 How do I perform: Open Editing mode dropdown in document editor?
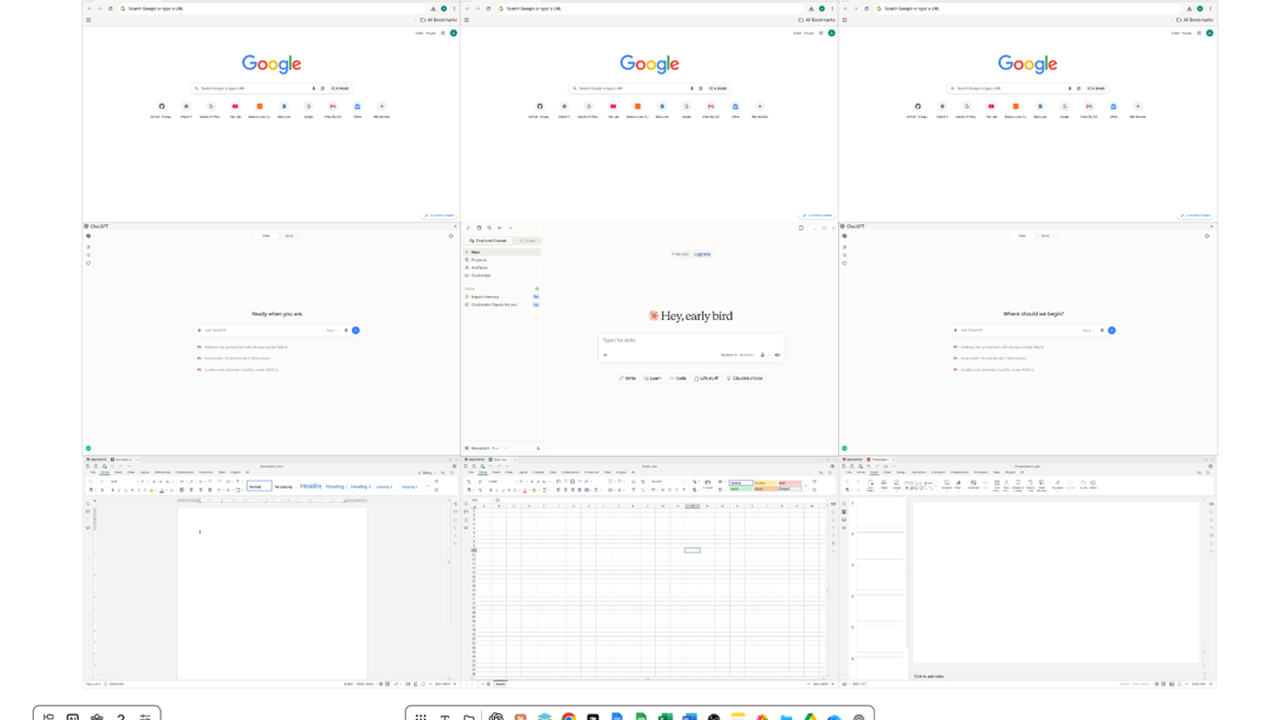(427, 473)
